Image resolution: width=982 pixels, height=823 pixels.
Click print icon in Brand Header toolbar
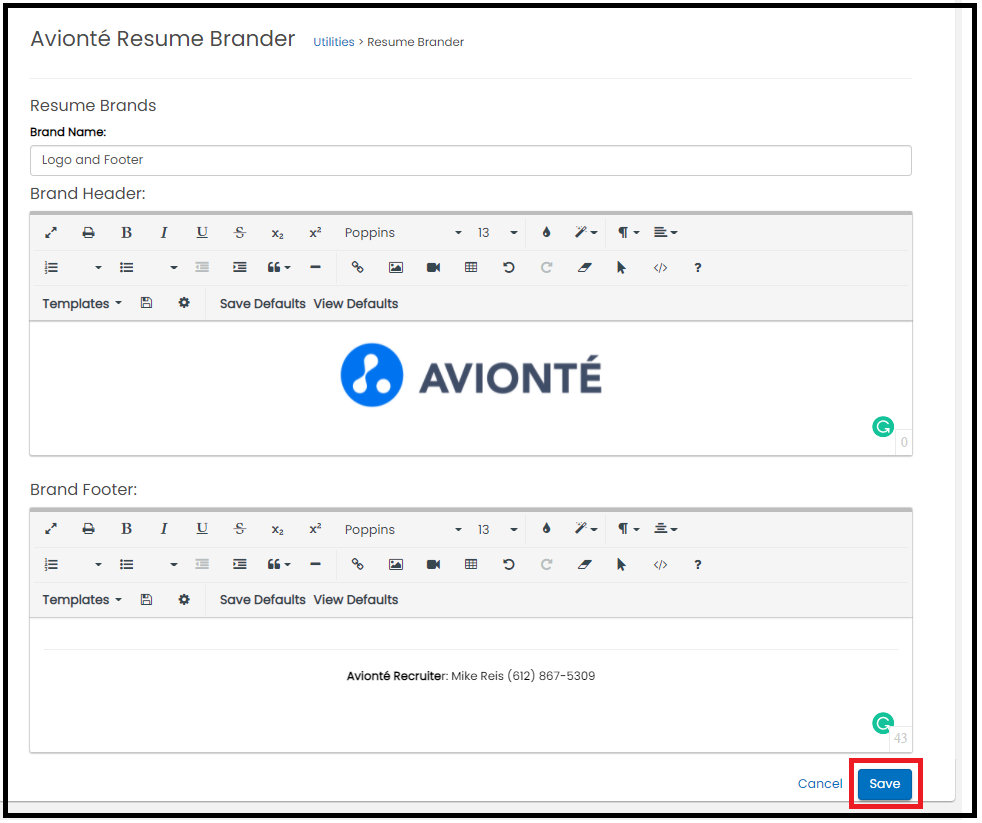pos(88,233)
